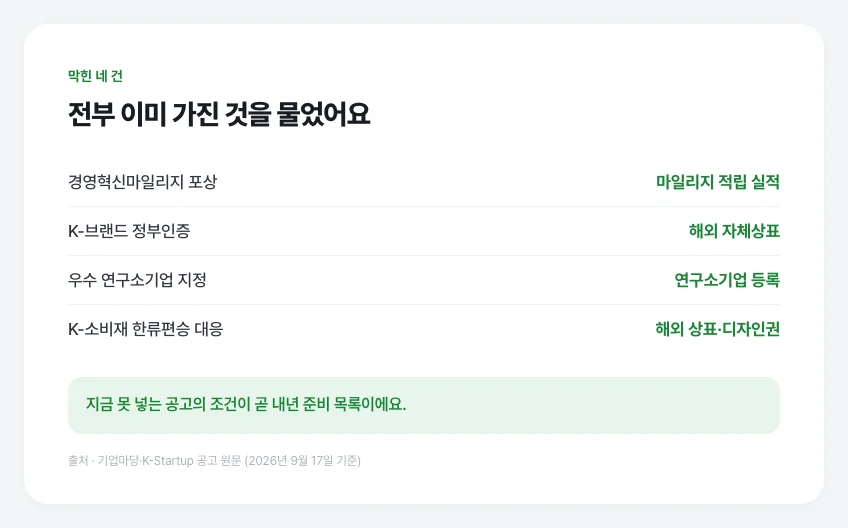Select the 'K-브랜드 정부인증' row label
Image resolution: width=848 pixels, height=528 pixels.
pos(129,231)
